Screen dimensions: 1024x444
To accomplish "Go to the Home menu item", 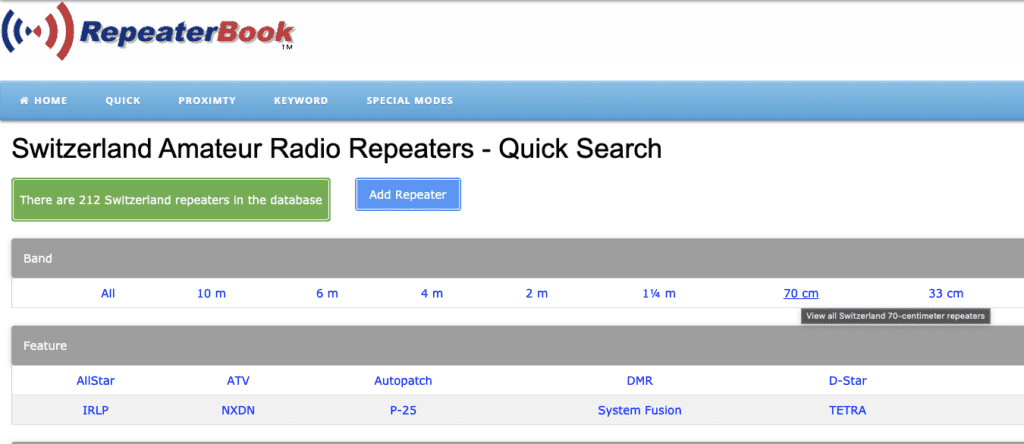I will click(x=43, y=101).
